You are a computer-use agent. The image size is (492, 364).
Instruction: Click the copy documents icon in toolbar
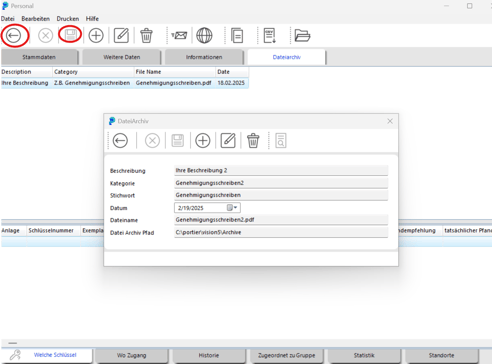point(237,36)
